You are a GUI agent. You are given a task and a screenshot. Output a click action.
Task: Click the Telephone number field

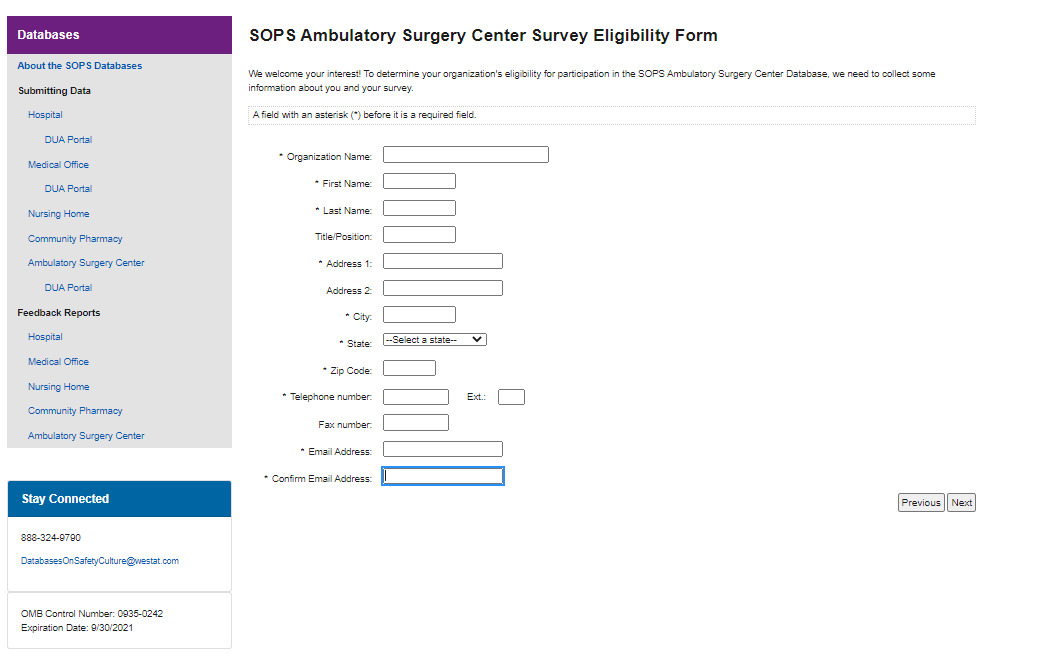[415, 397]
